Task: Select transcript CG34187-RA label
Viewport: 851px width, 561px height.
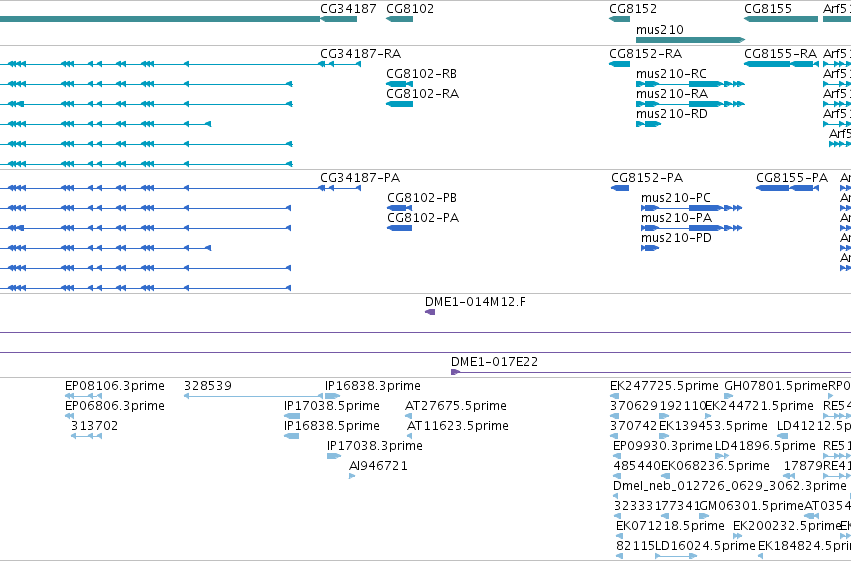Action: pyautogui.click(x=360, y=54)
